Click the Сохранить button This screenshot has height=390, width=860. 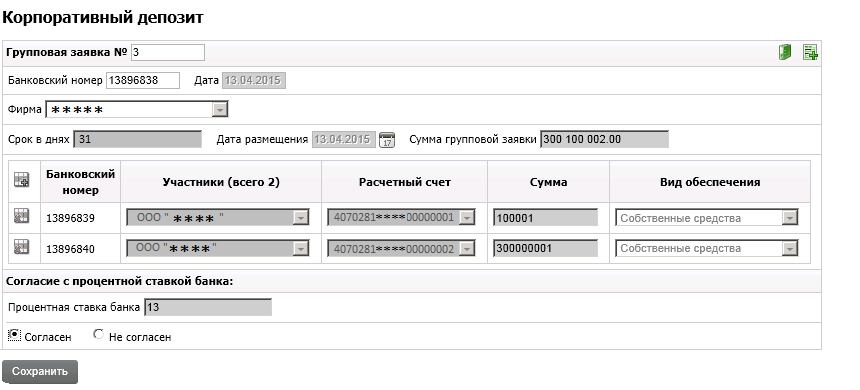40,371
